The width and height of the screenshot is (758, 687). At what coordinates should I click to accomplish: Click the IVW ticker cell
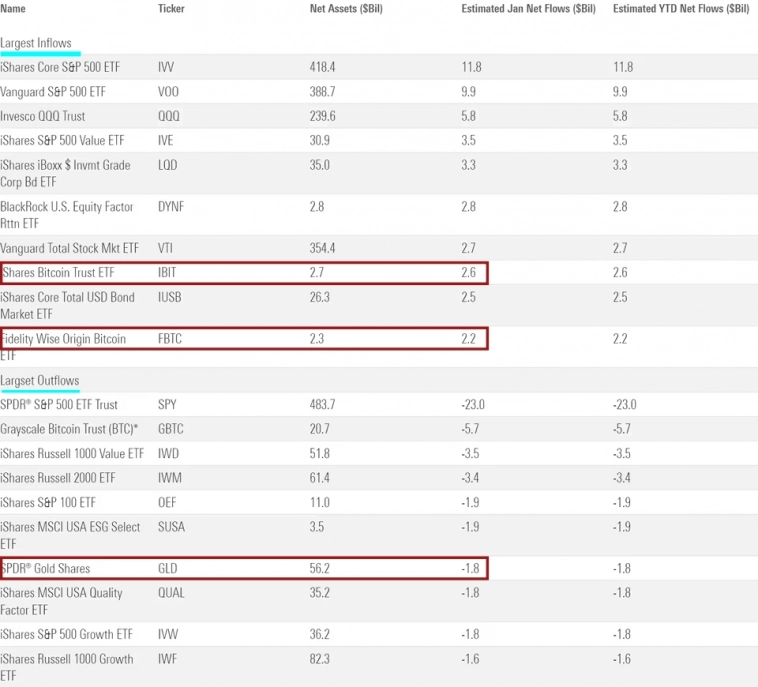point(168,634)
